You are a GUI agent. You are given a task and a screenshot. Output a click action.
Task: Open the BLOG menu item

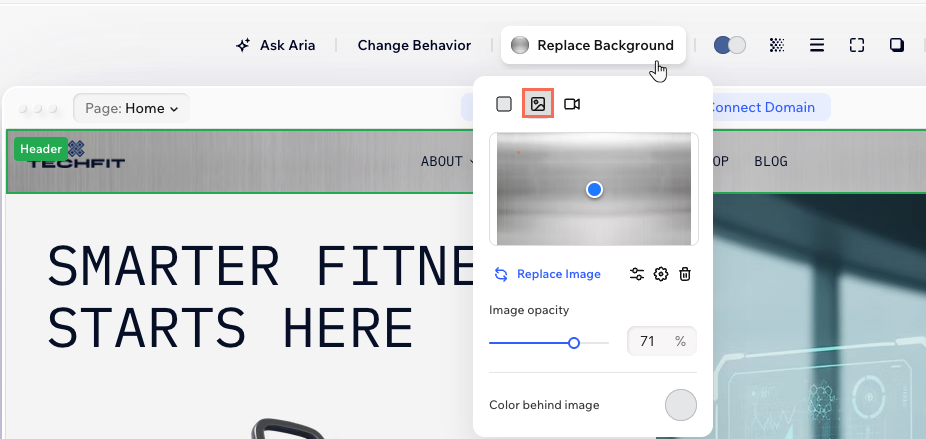point(771,161)
